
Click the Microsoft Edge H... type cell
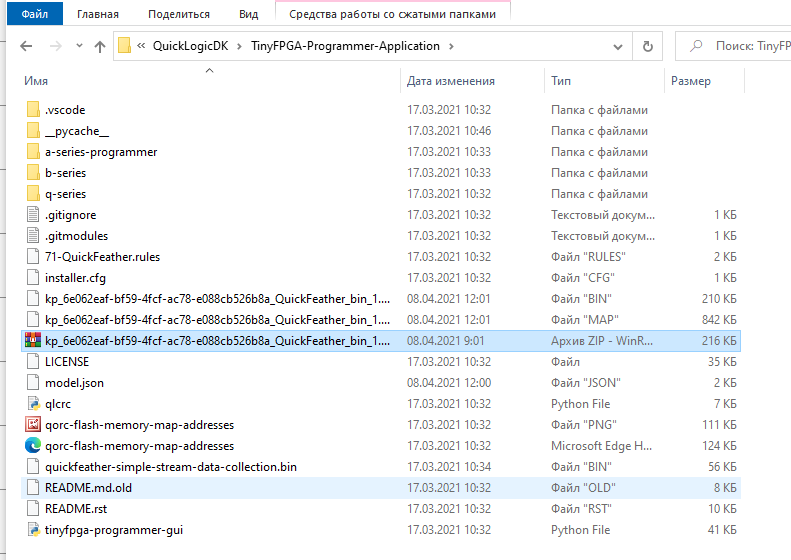[601, 446]
